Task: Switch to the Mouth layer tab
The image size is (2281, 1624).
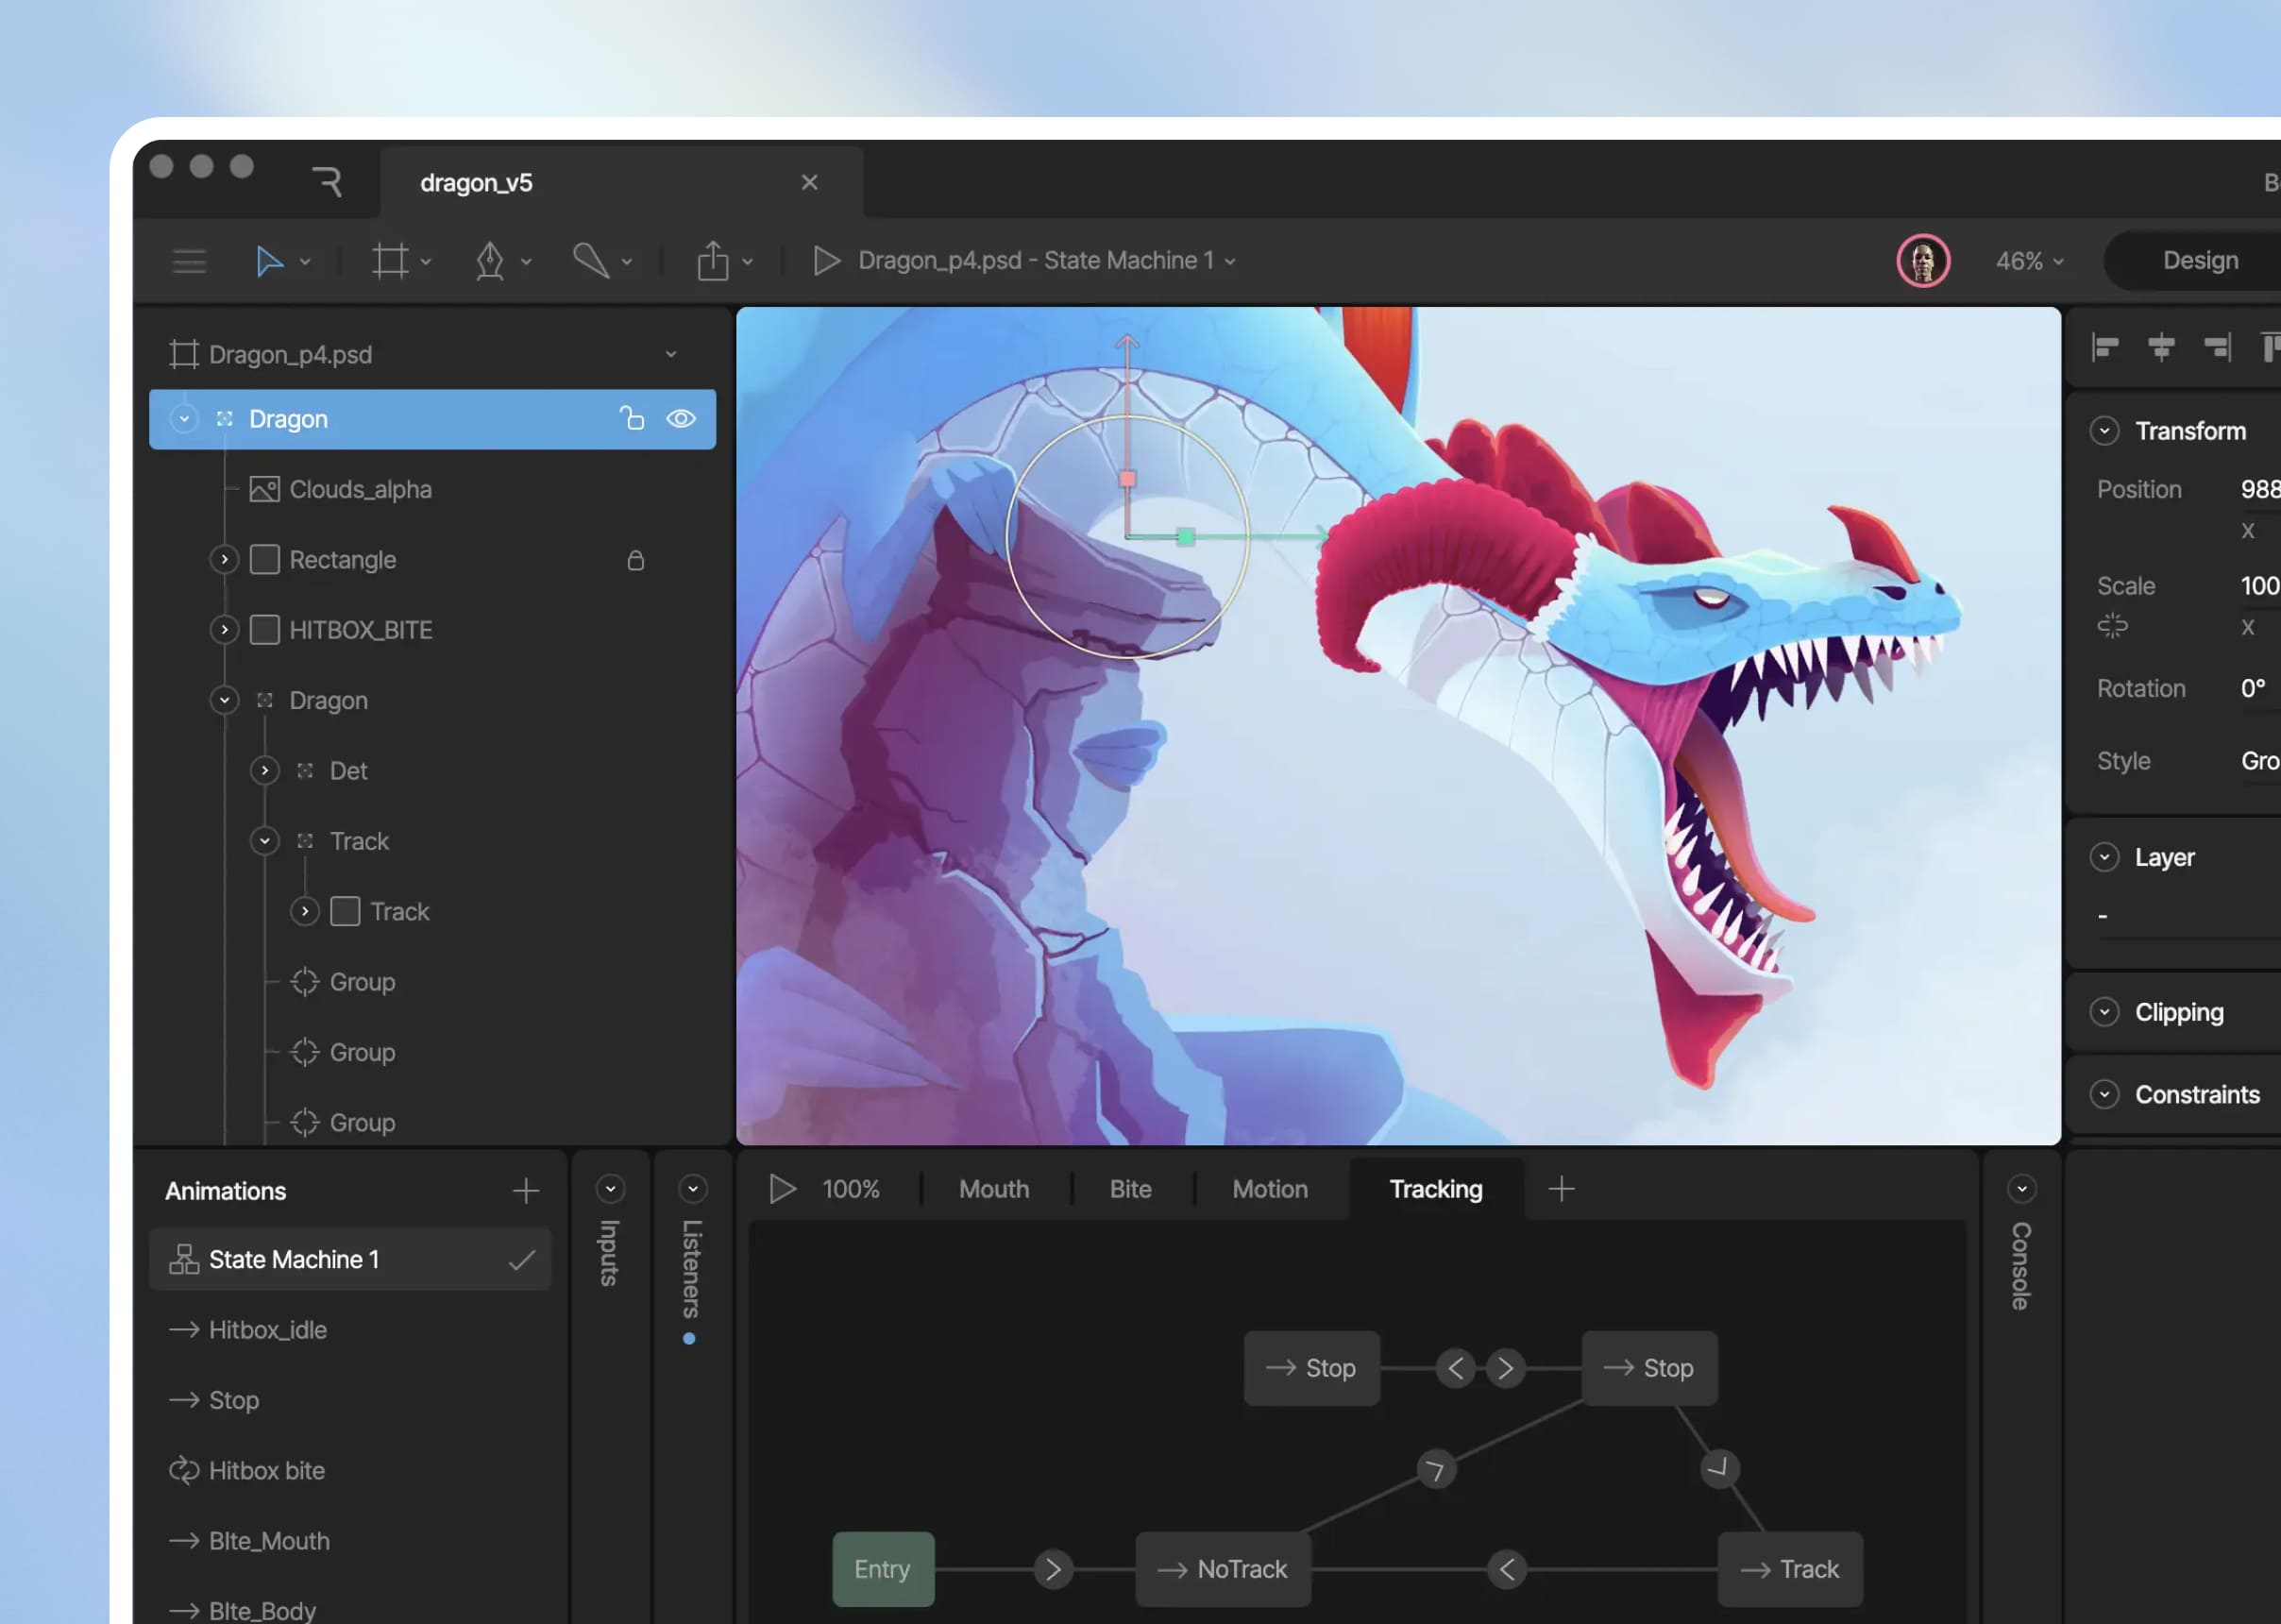Action: tap(993, 1189)
